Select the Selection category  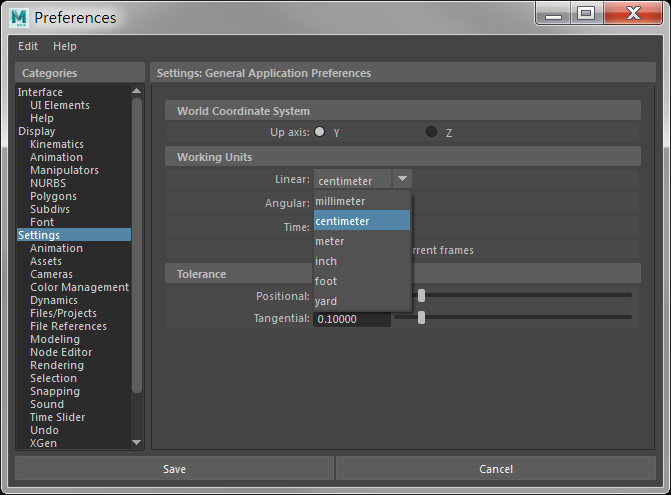pos(53,378)
